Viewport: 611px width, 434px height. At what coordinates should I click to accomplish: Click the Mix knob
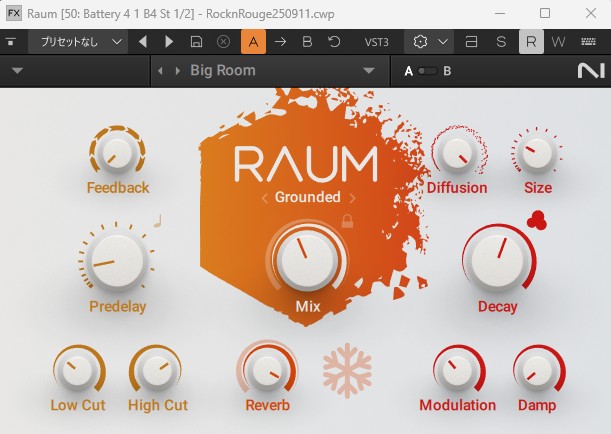(307, 260)
